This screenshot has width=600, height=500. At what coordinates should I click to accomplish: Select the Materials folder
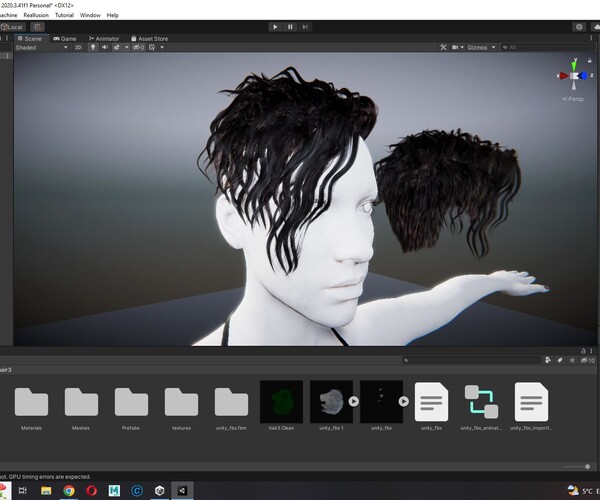pyautogui.click(x=31, y=406)
